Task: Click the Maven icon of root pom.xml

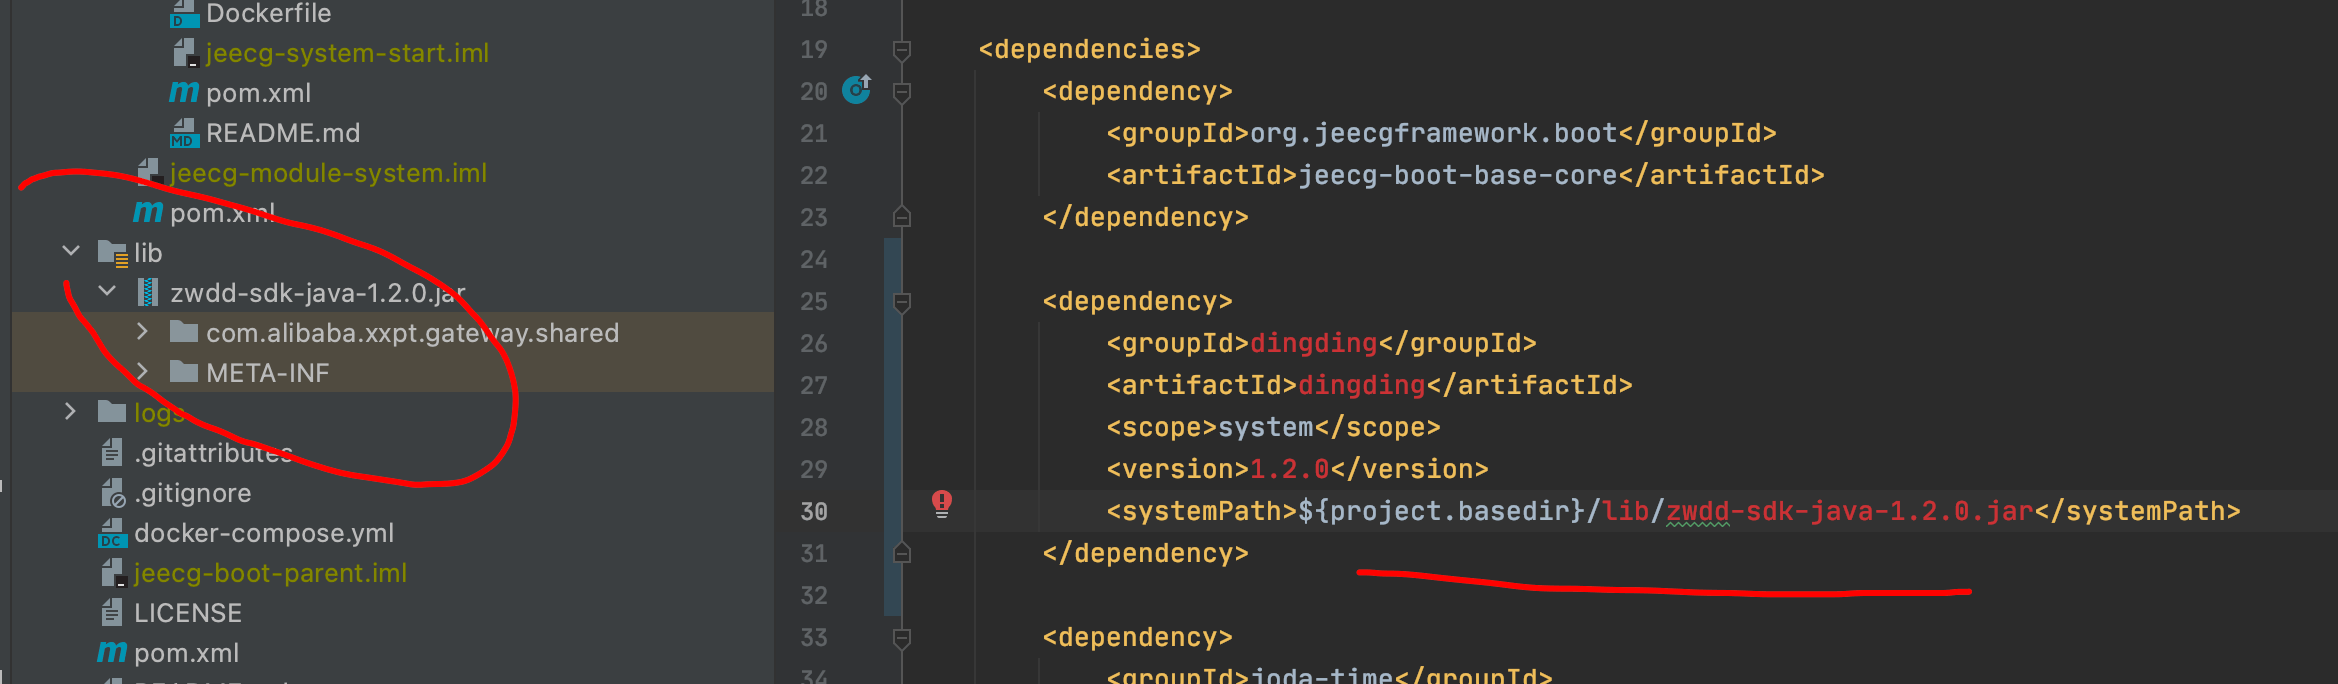Action: [x=111, y=653]
